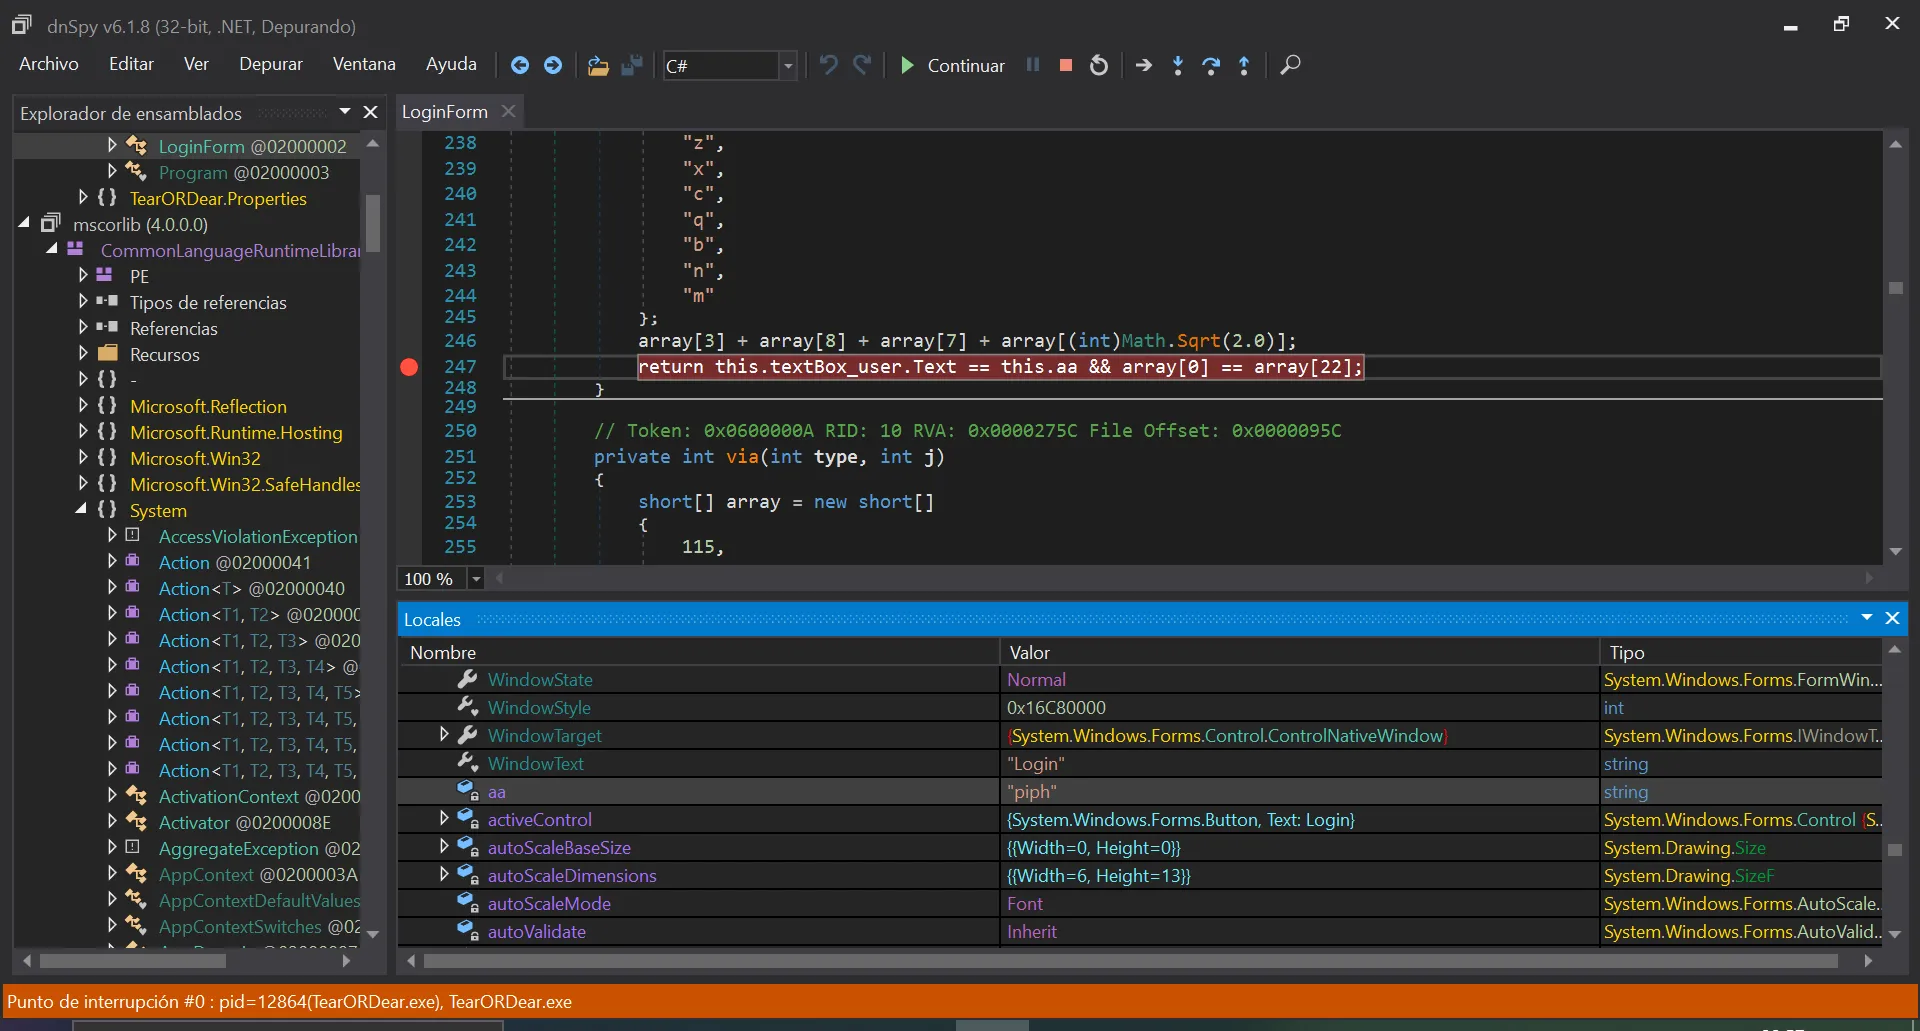Collapse the CommonLanguageRuntimeLibrary module
This screenshot has height=1031, width=1920.
52,250
